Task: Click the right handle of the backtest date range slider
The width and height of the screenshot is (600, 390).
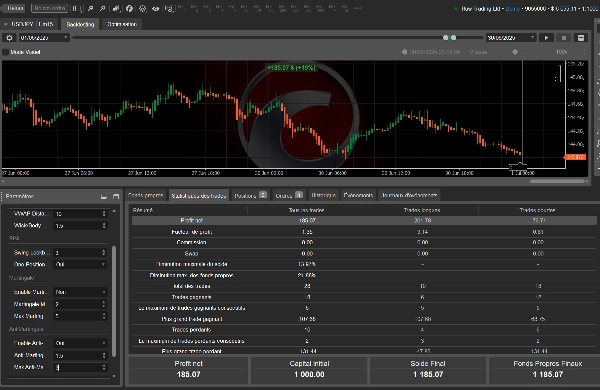Action: click(x=453, y=38)
